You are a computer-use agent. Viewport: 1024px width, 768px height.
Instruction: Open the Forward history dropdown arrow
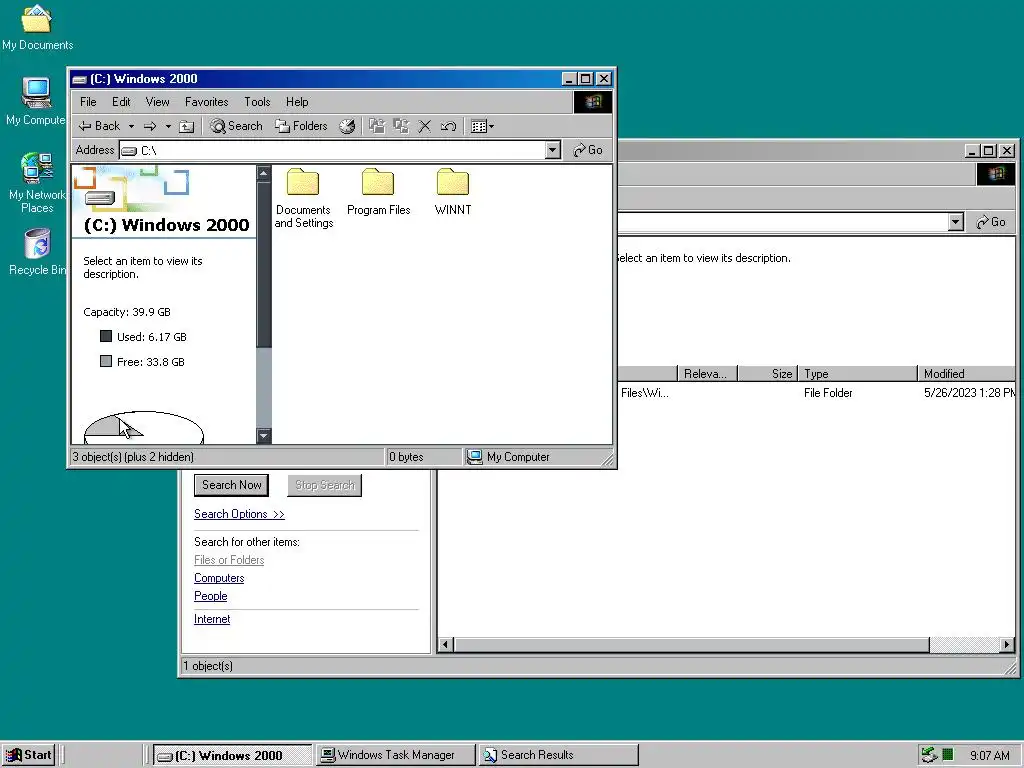point(168,126)
